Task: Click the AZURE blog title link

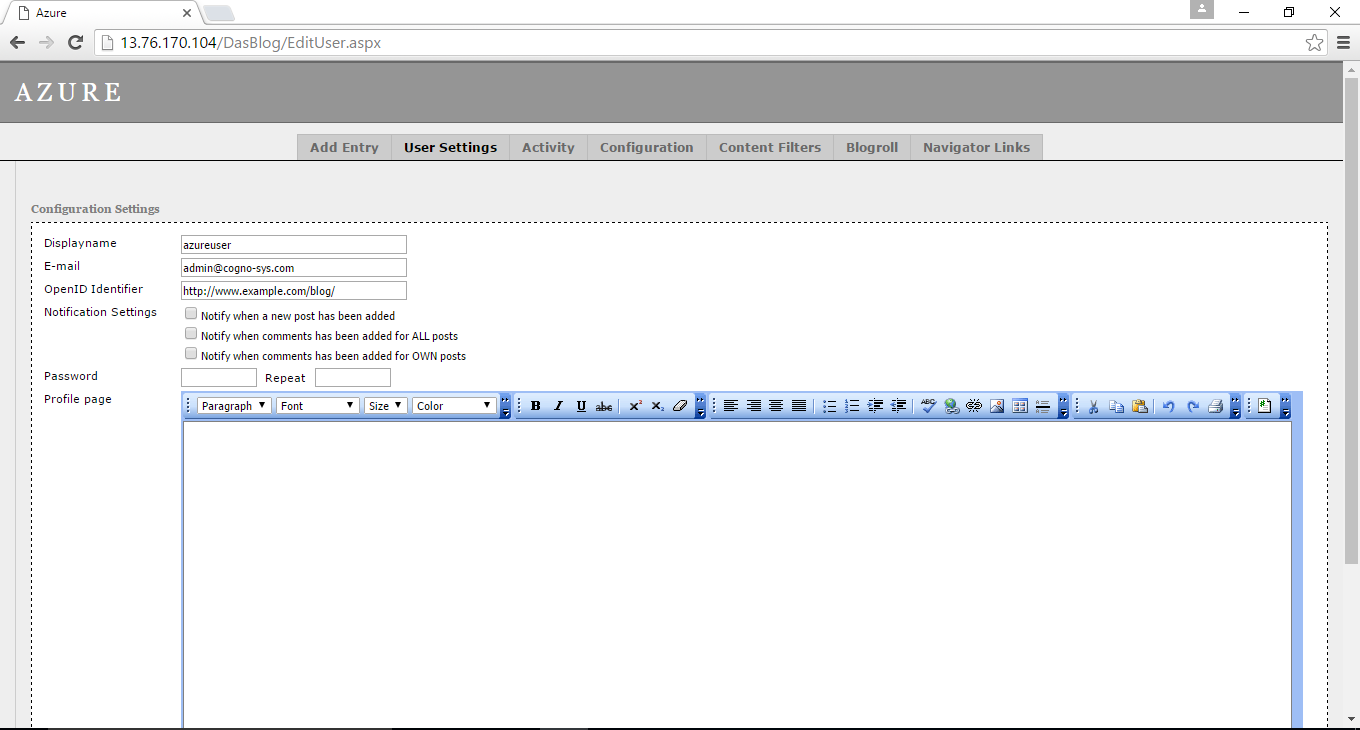Action: coord(68,92)
